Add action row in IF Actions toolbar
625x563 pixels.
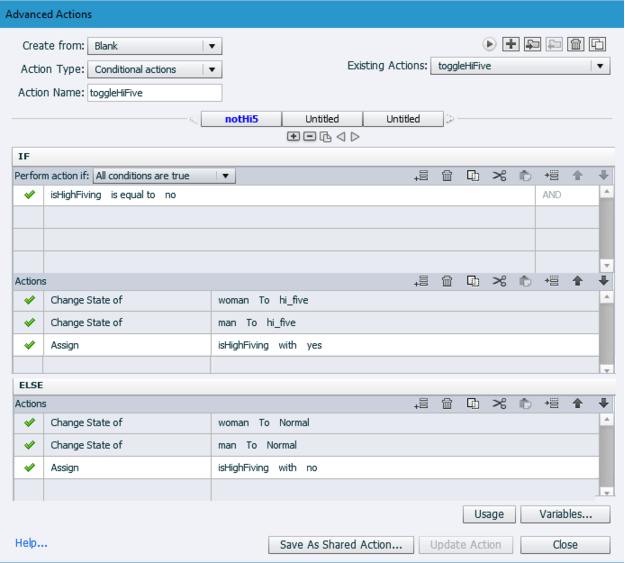(421, 281)
